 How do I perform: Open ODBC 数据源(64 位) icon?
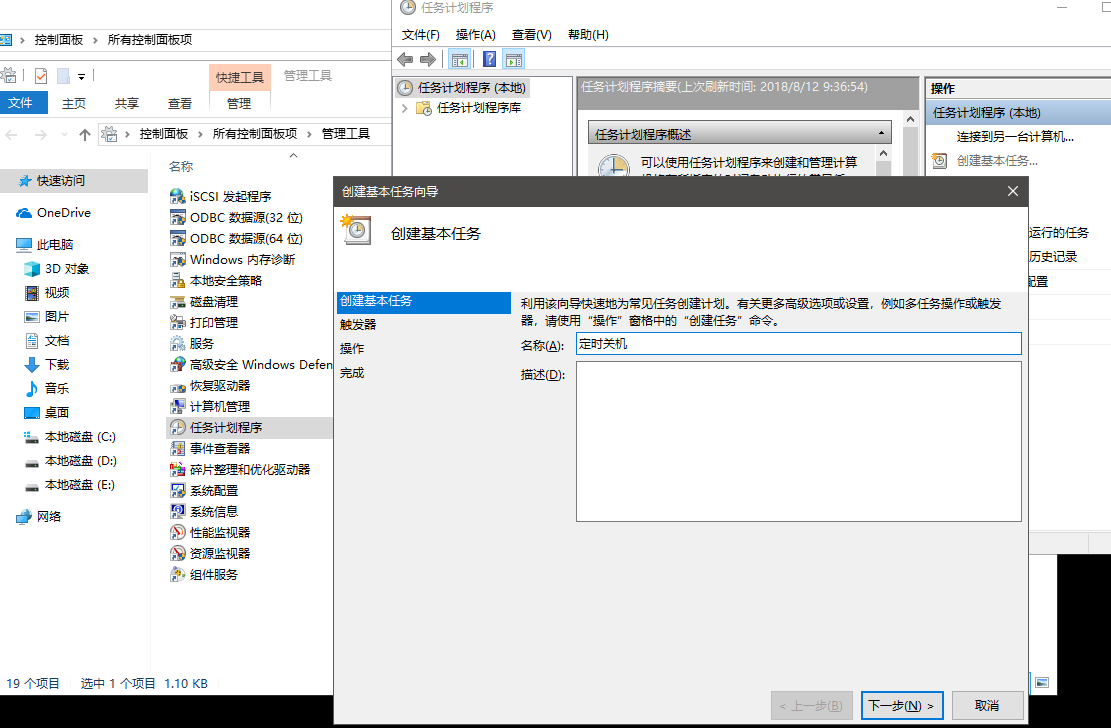[x=178, y=238]
